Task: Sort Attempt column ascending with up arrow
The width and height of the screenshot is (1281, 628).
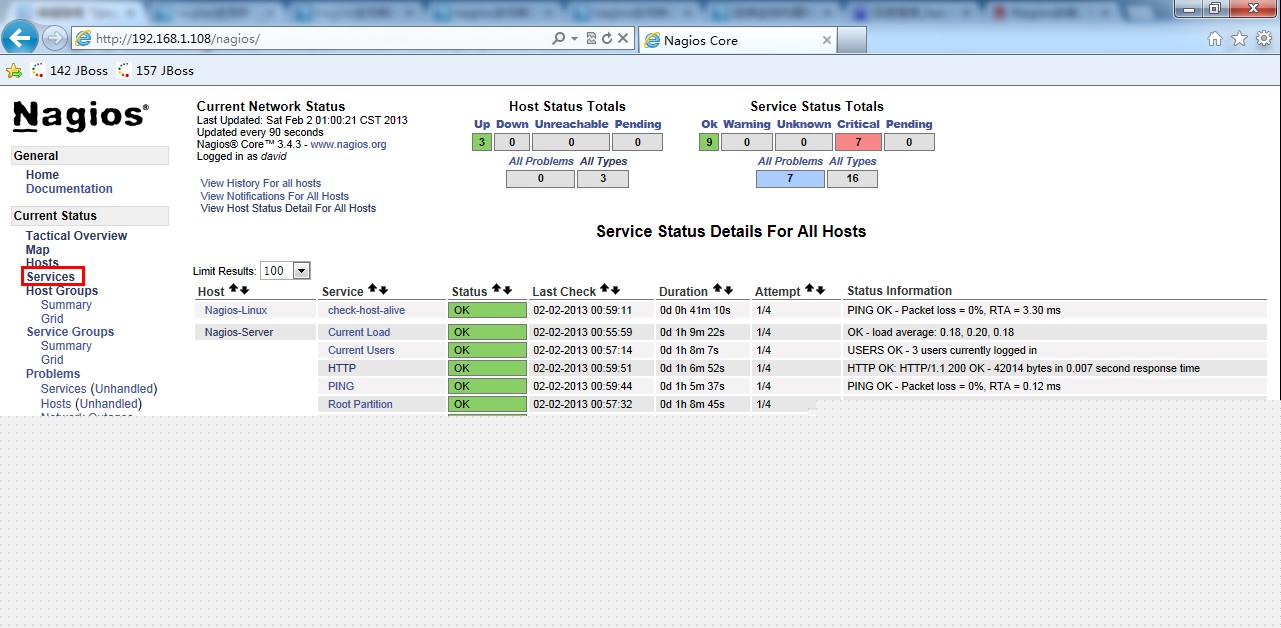Action: coord(809,290)
